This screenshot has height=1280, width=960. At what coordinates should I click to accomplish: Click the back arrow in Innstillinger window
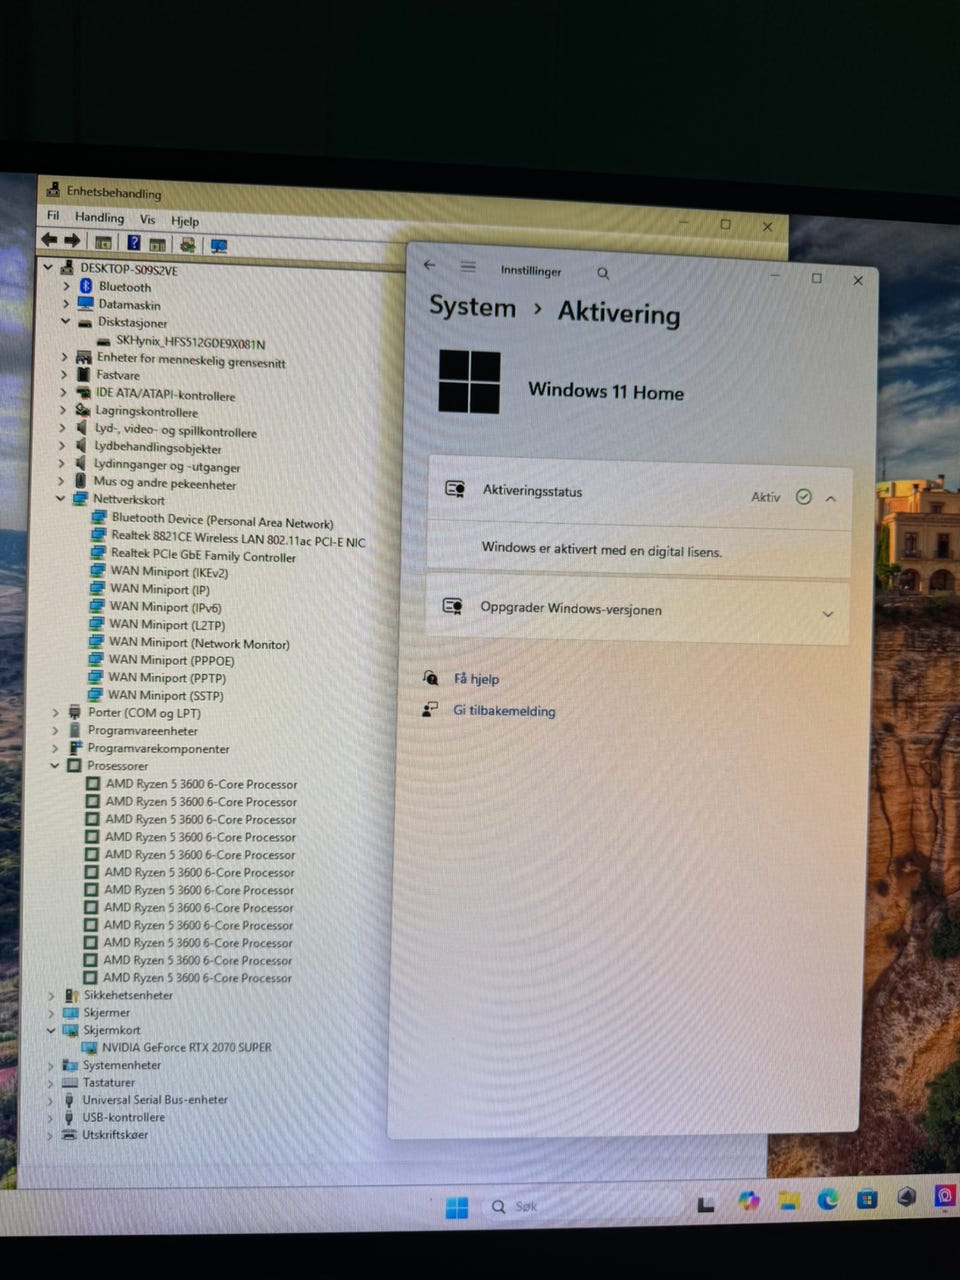point(430,265)
